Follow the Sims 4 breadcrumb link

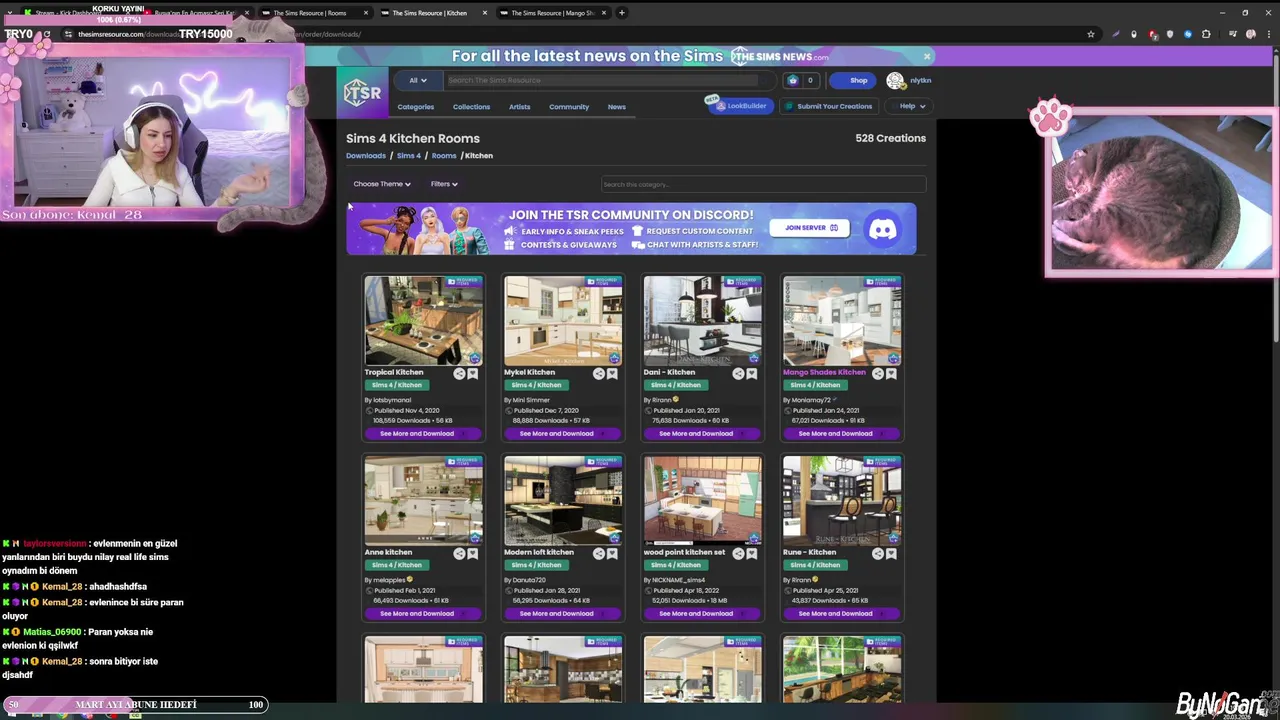[x=408, y=156]
